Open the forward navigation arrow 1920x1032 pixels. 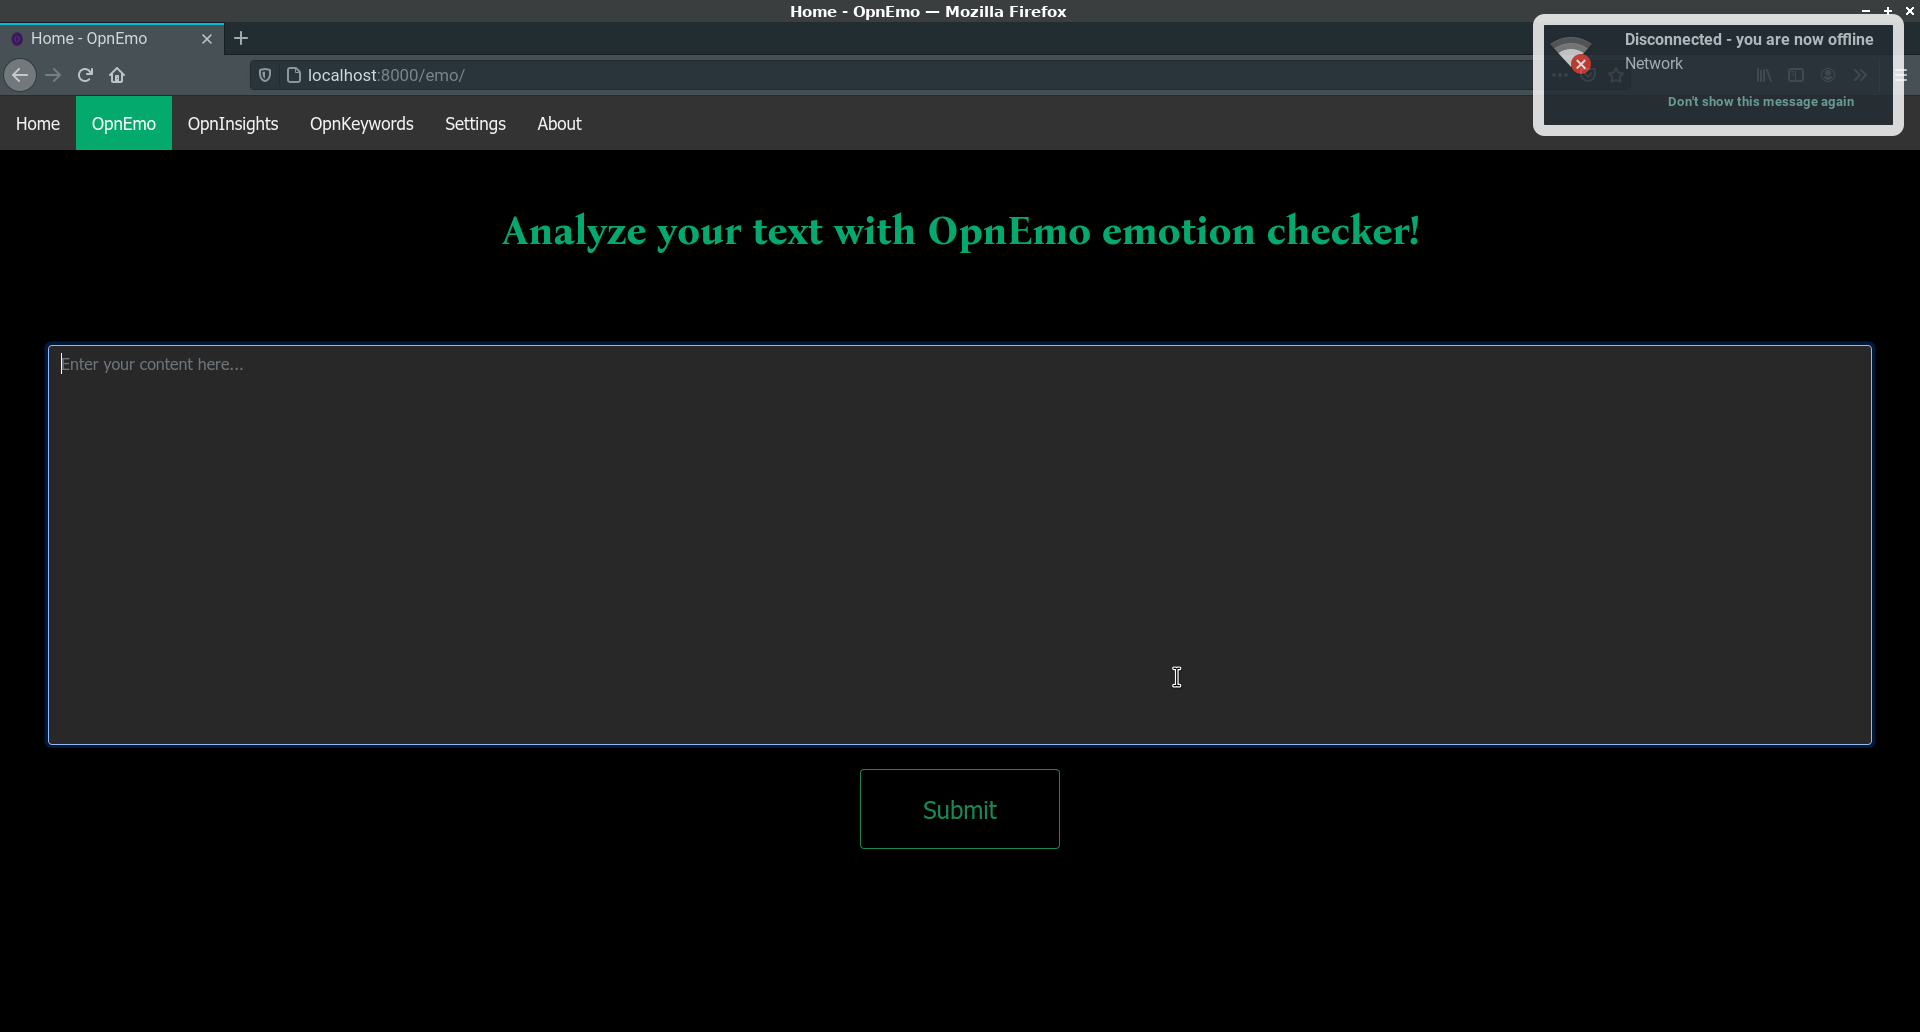[x=52, y=75]
